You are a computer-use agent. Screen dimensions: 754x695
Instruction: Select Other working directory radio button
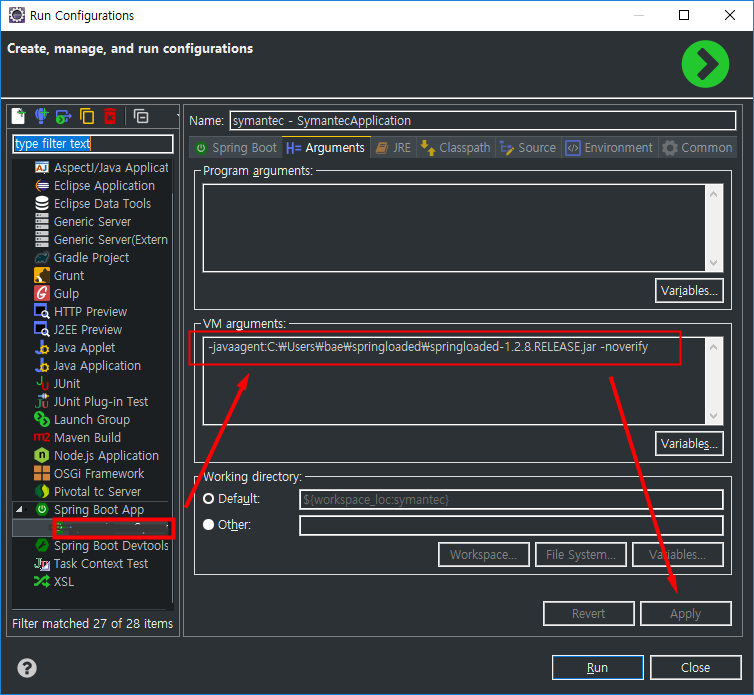click(209, 524)
